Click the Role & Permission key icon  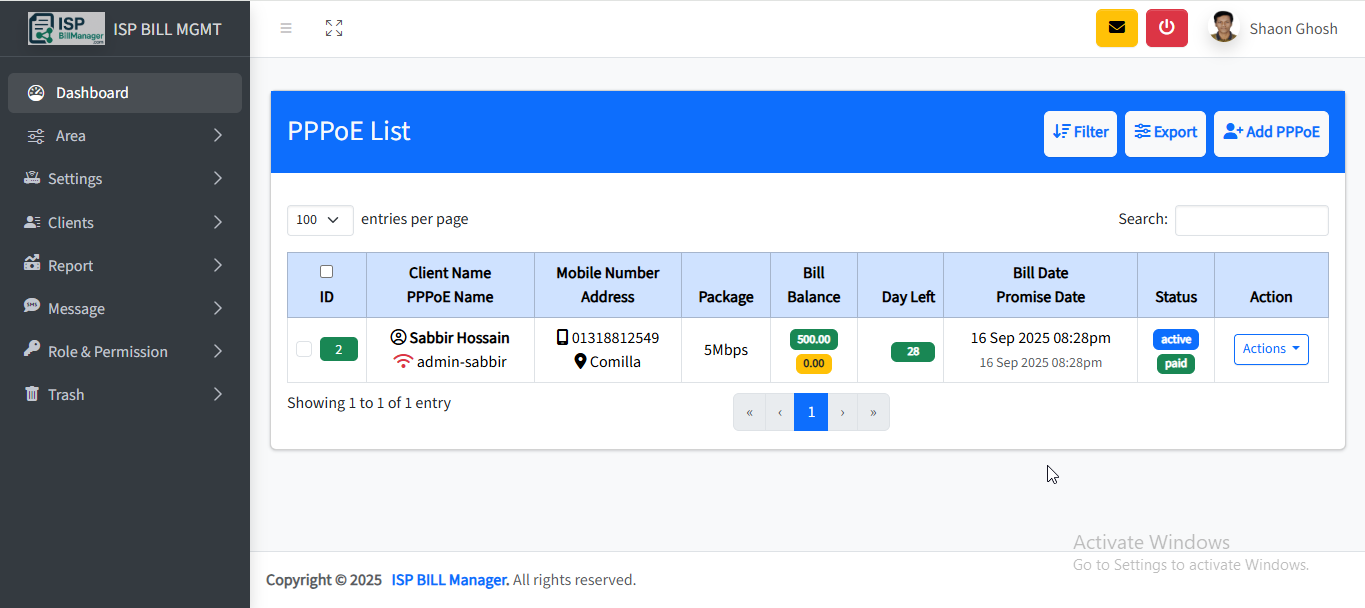click(x=32, y=351)
